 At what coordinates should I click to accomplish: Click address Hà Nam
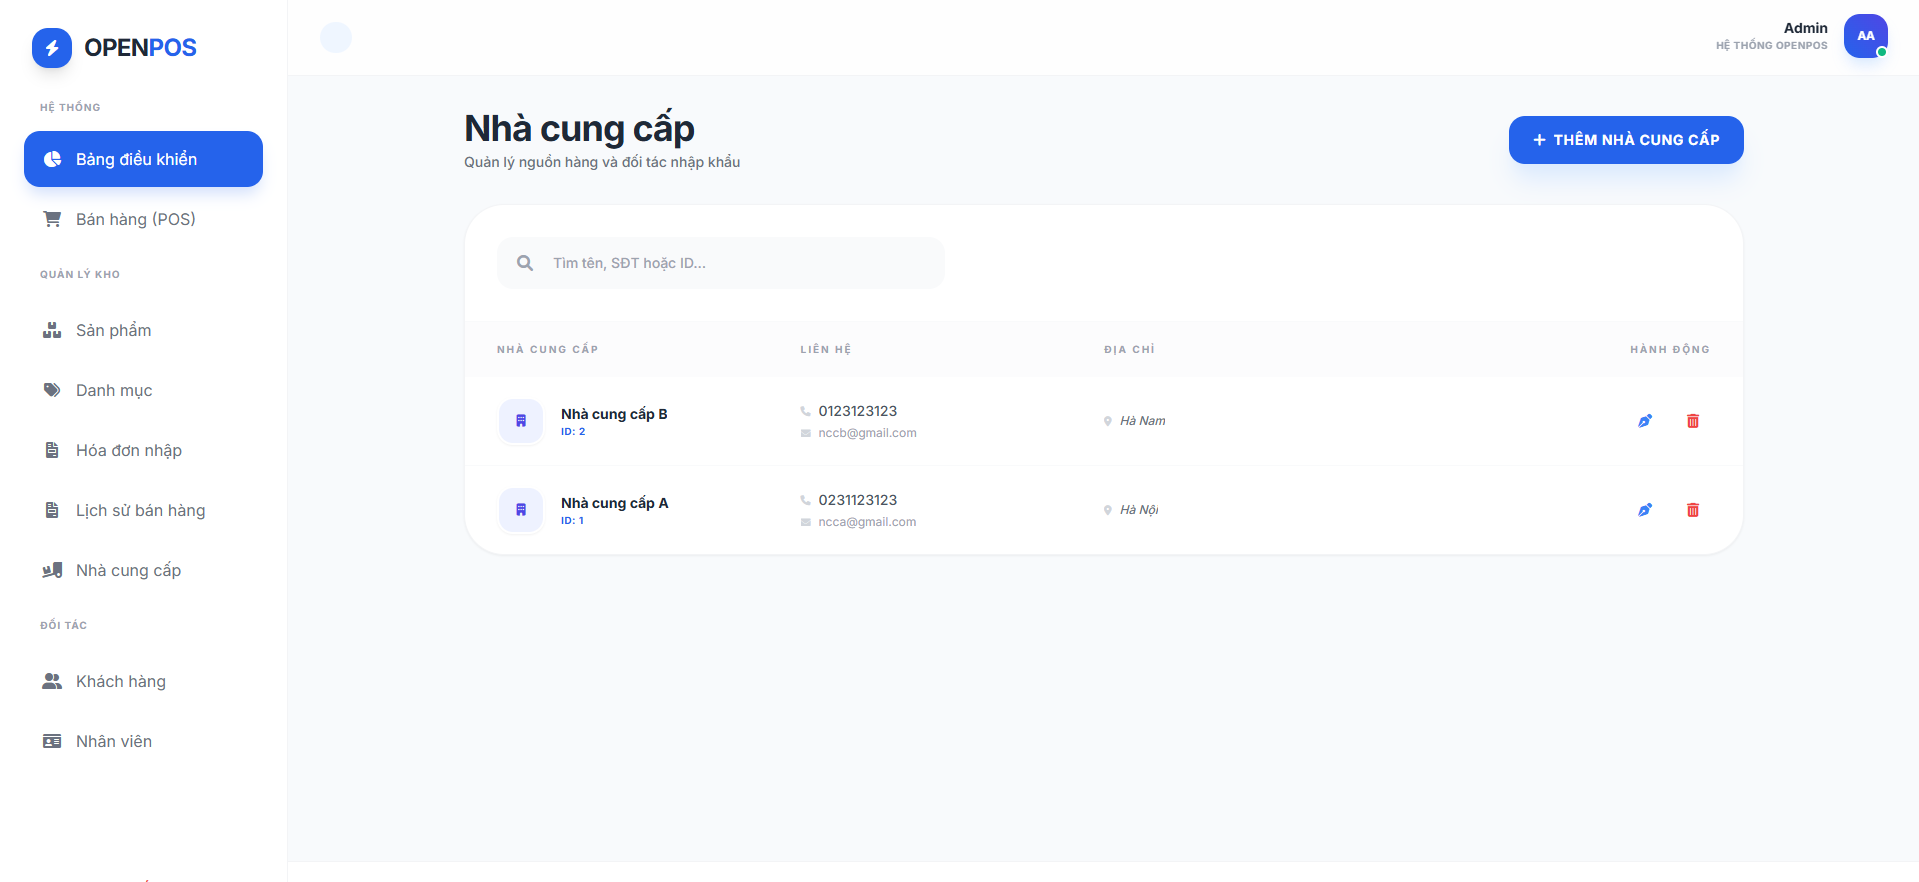click(x=1143, y=421)
